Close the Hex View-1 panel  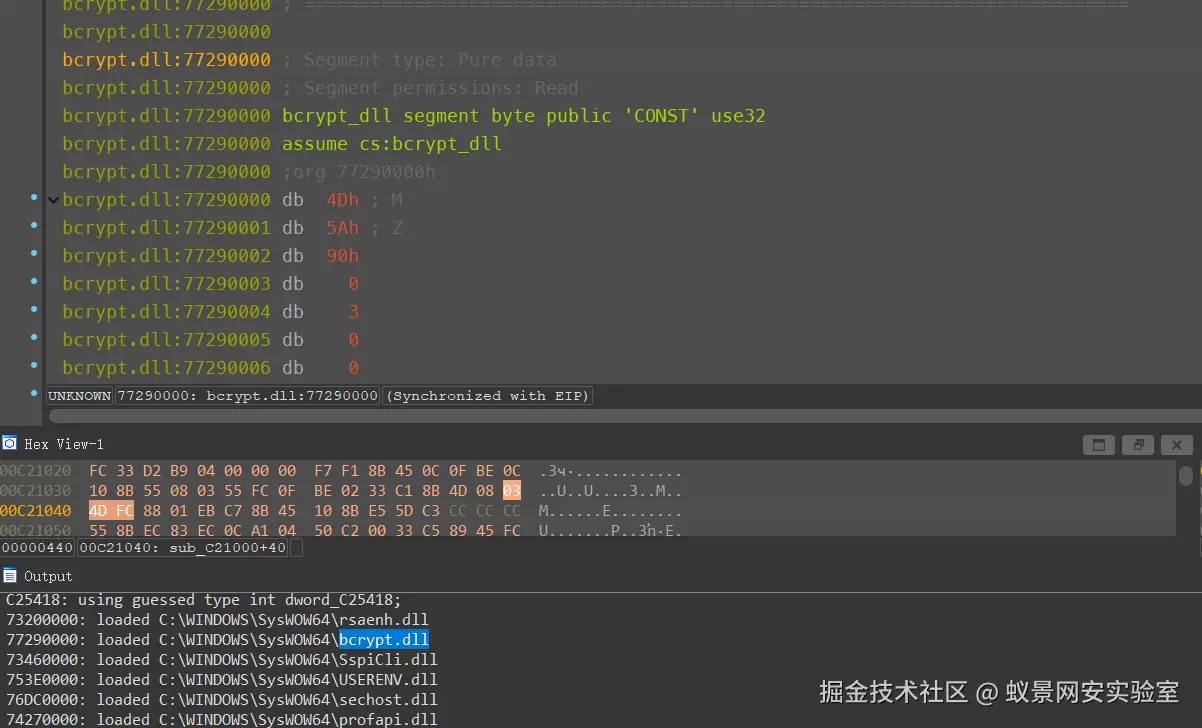point(1177,445)
